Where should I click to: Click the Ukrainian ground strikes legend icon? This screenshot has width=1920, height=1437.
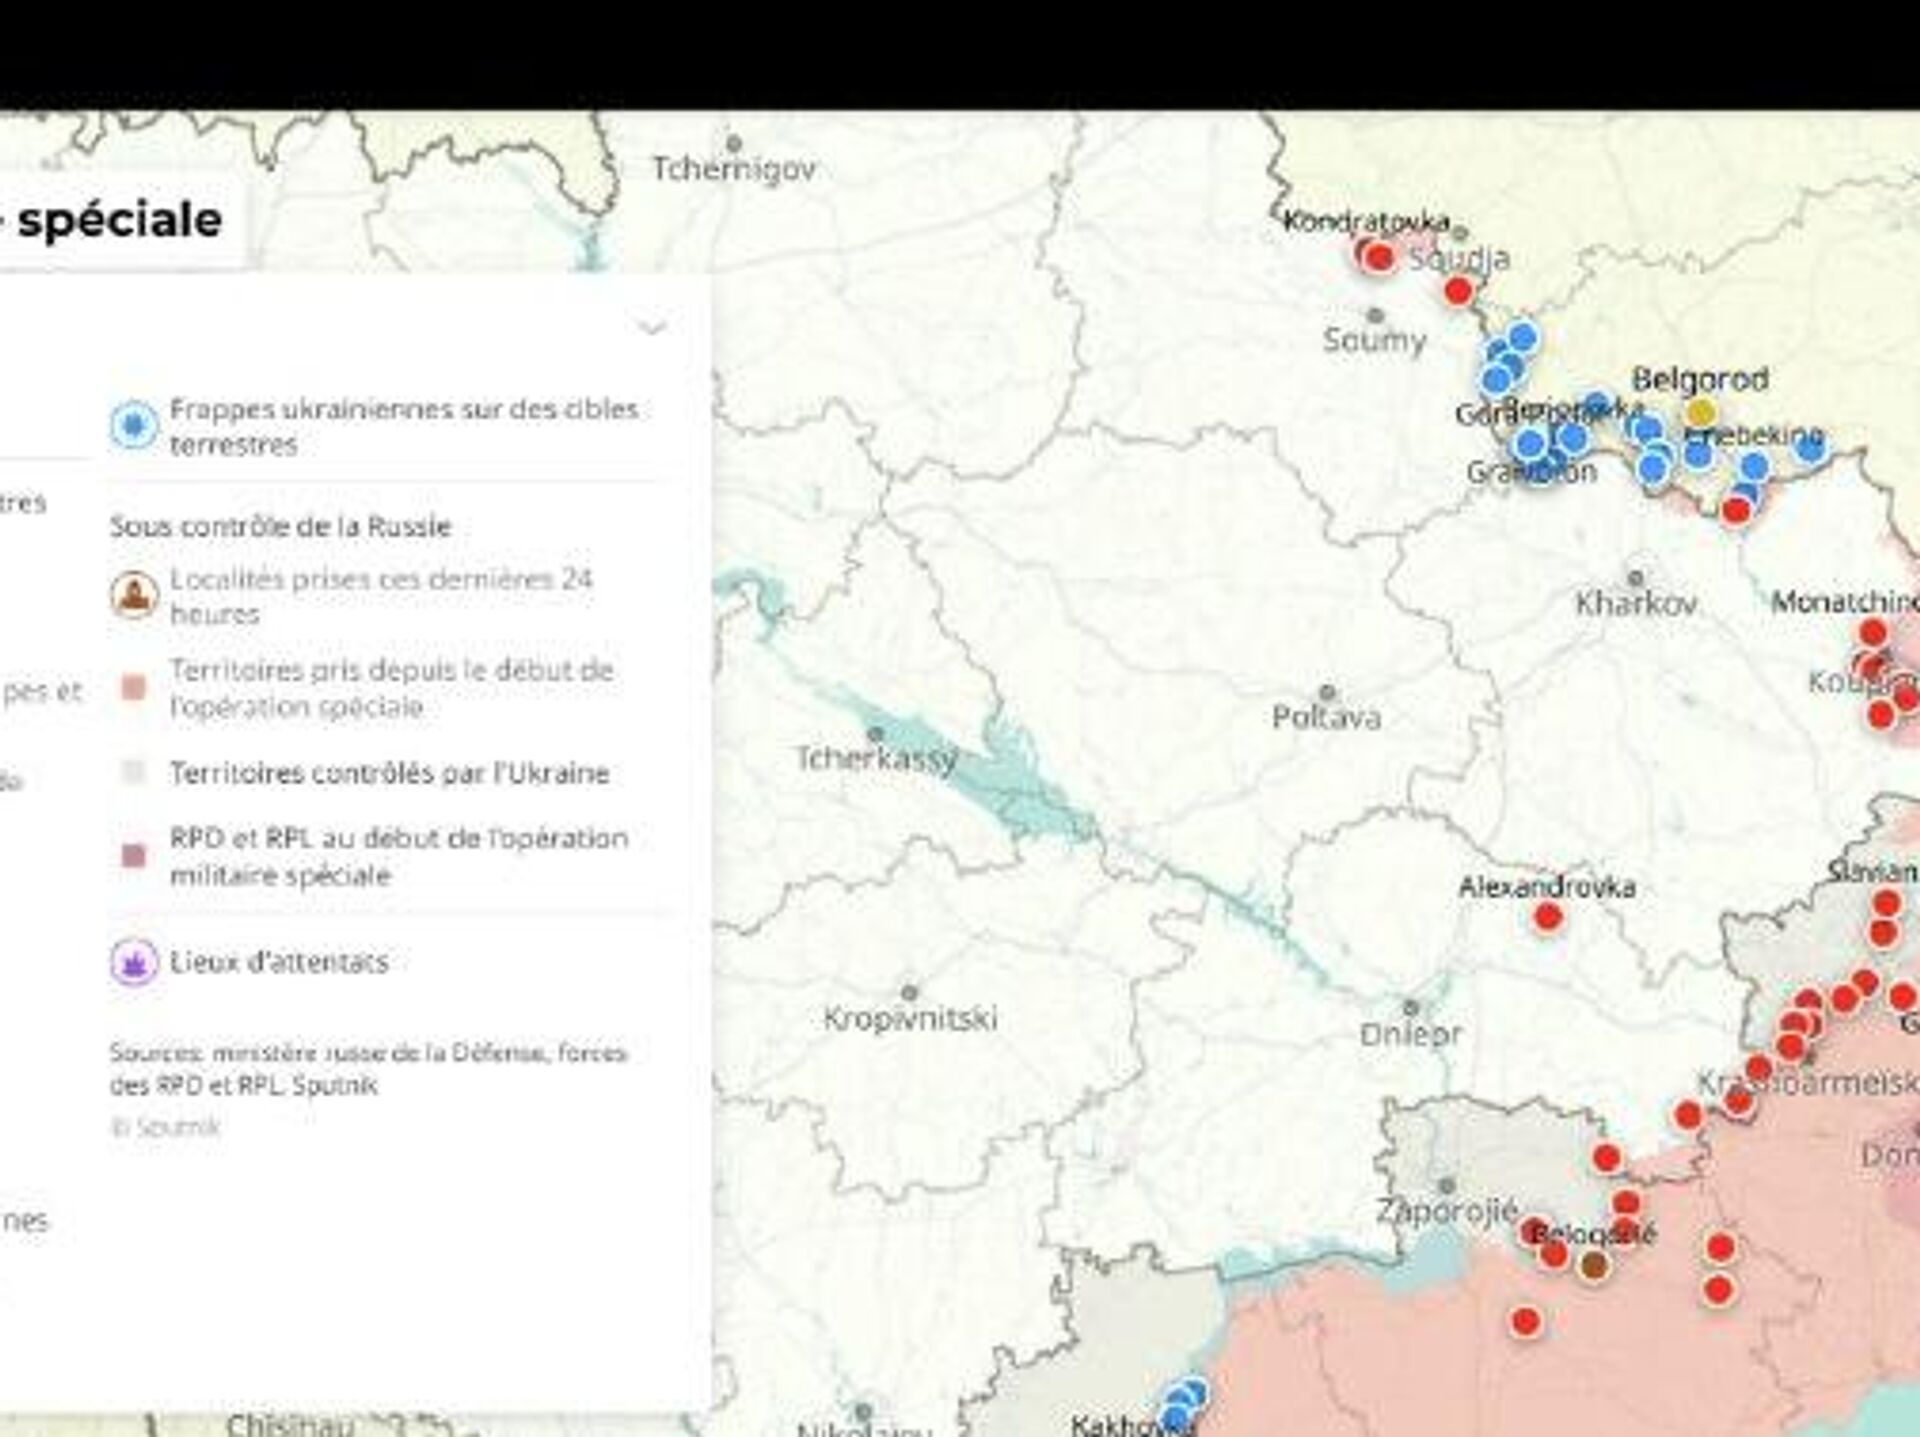[134, 426]
